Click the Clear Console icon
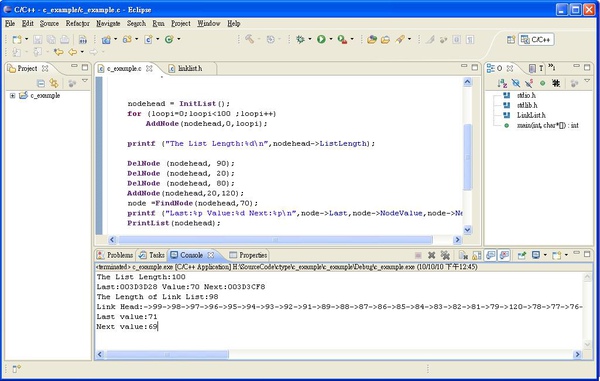Viewport: 600px width, 381px height. pos(463,255)
